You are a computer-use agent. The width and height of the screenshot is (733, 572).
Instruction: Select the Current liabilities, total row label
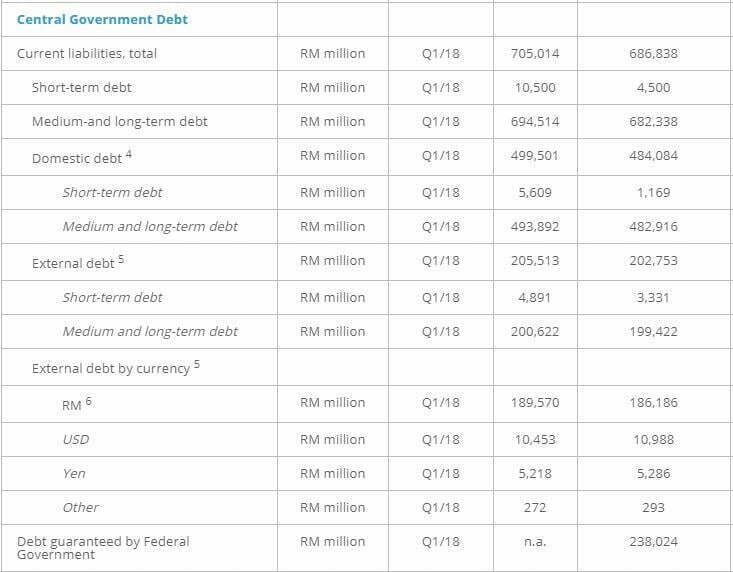[87, 54]
